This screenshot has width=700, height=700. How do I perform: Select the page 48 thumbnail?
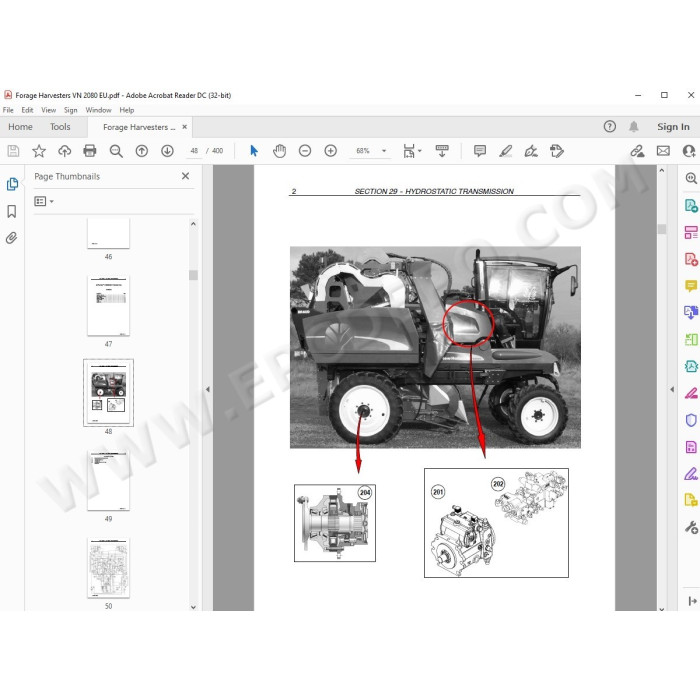(x=108, y=393)
